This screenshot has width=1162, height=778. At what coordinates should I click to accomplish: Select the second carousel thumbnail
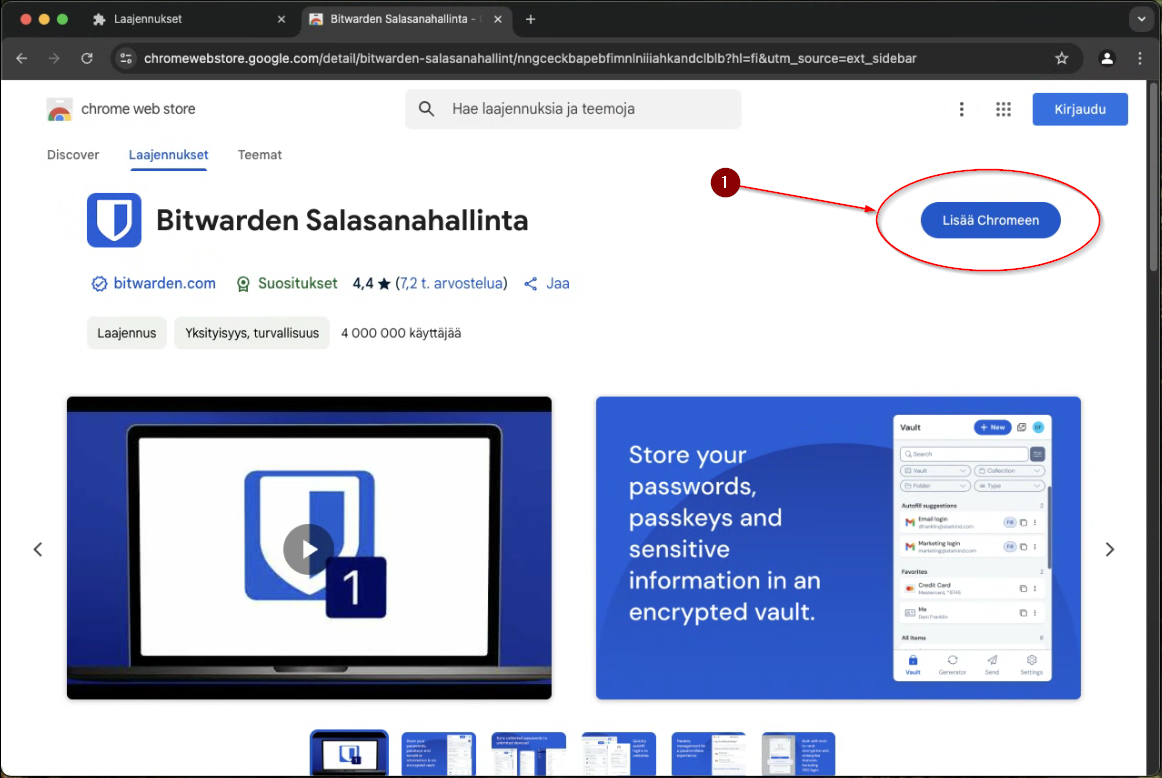(x=439, y=754)
